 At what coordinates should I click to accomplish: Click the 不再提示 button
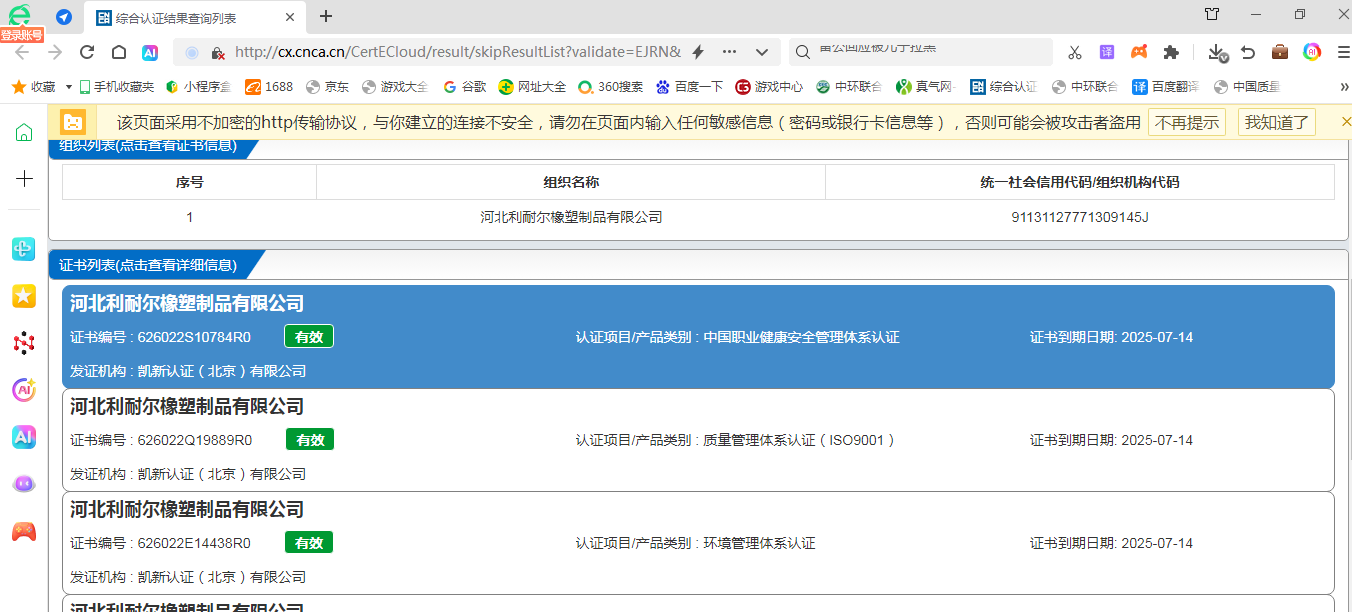(1188, 122)
